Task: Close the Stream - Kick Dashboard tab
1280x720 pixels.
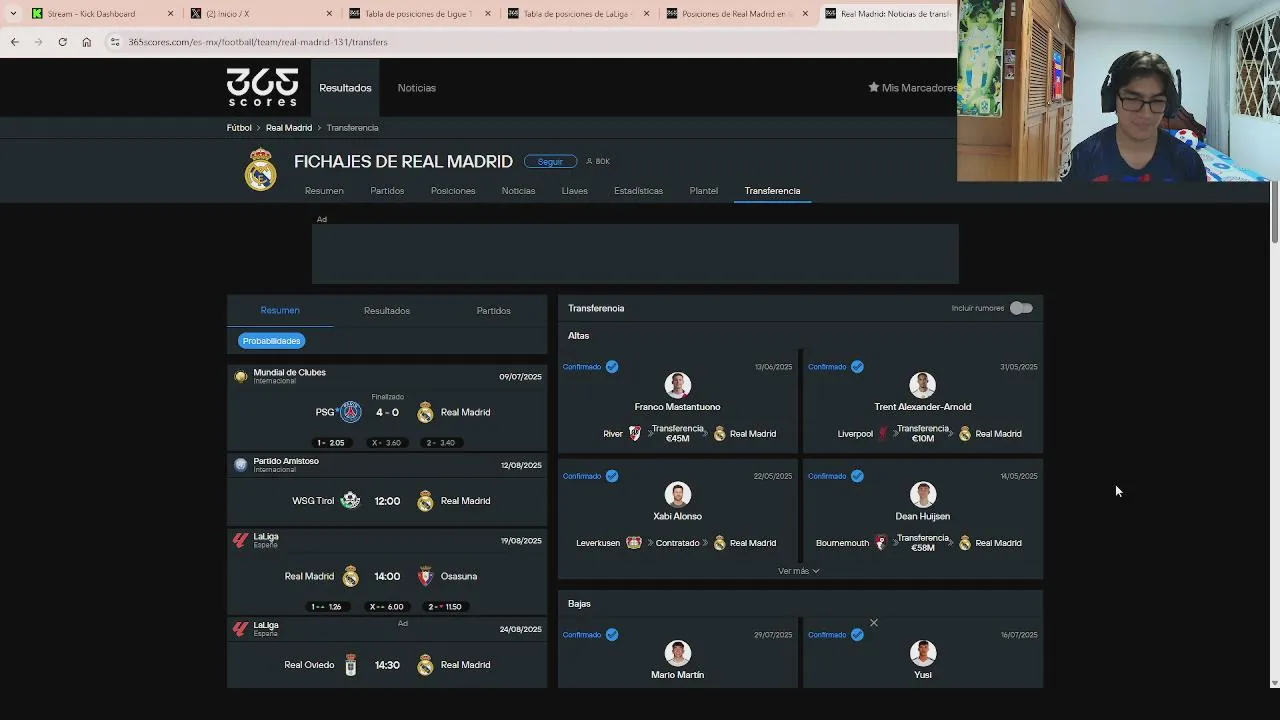Action: click(170, 14)
